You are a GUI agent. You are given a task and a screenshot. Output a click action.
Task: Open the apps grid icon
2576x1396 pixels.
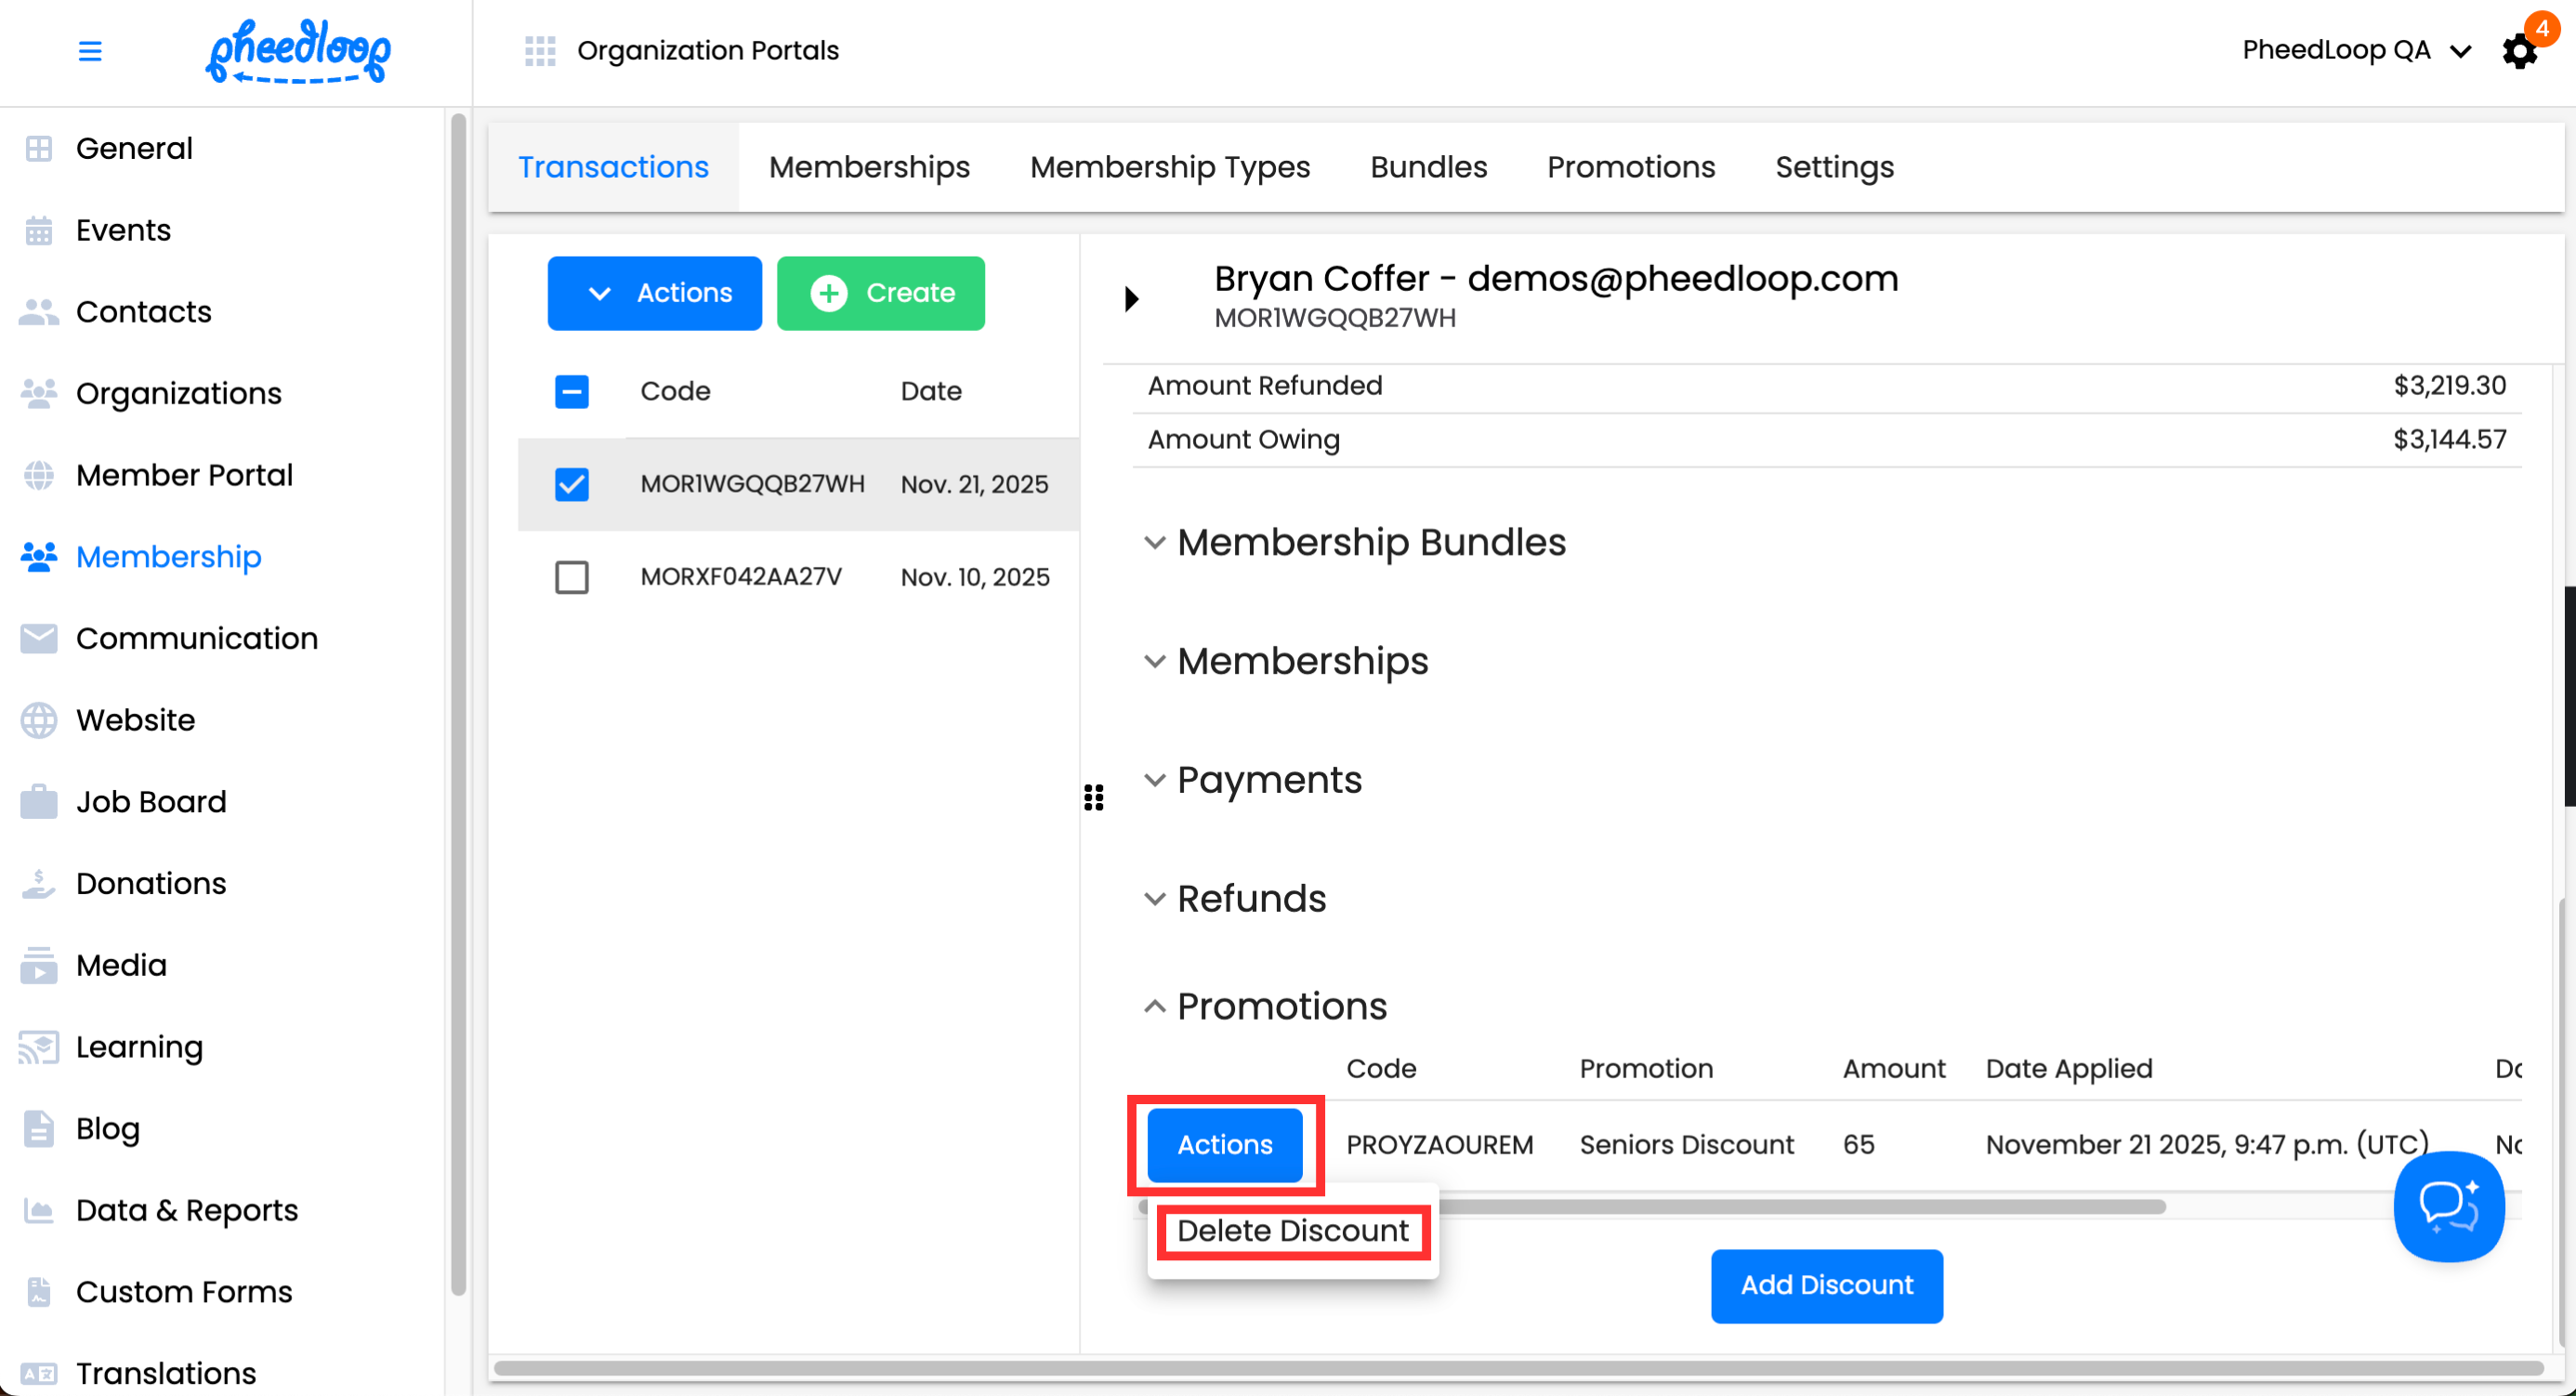click(539, 50)
